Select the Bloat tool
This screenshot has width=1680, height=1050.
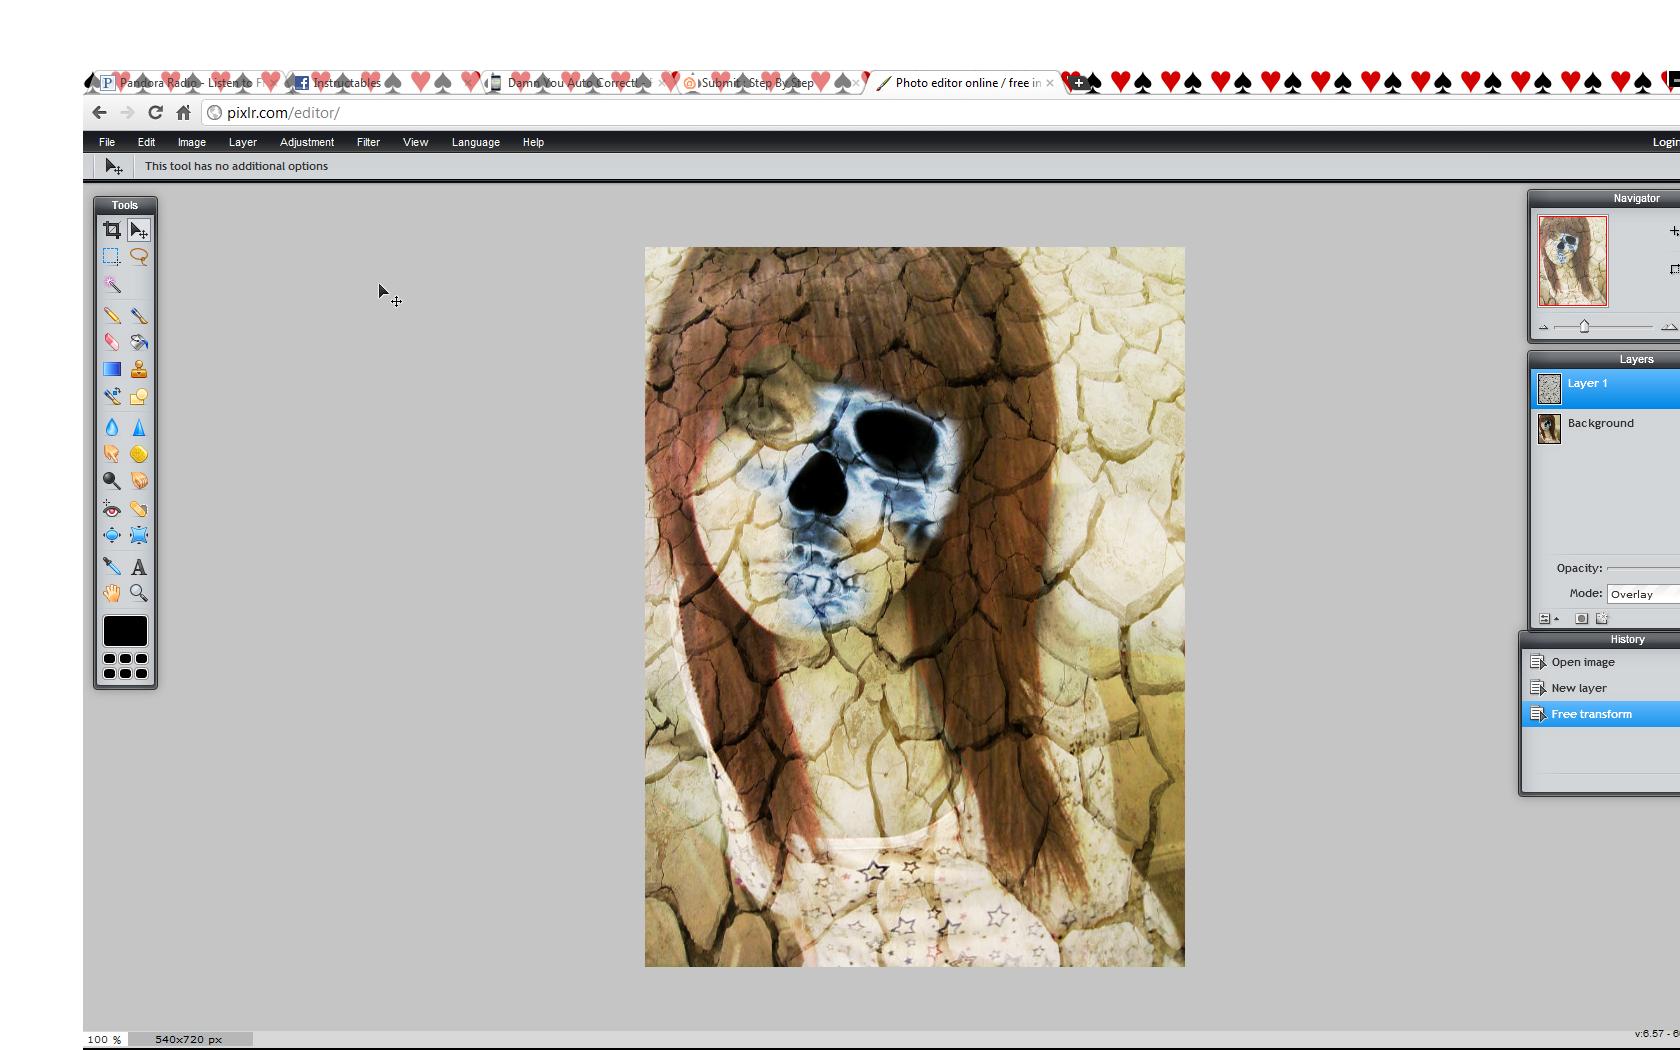point(112,535)
